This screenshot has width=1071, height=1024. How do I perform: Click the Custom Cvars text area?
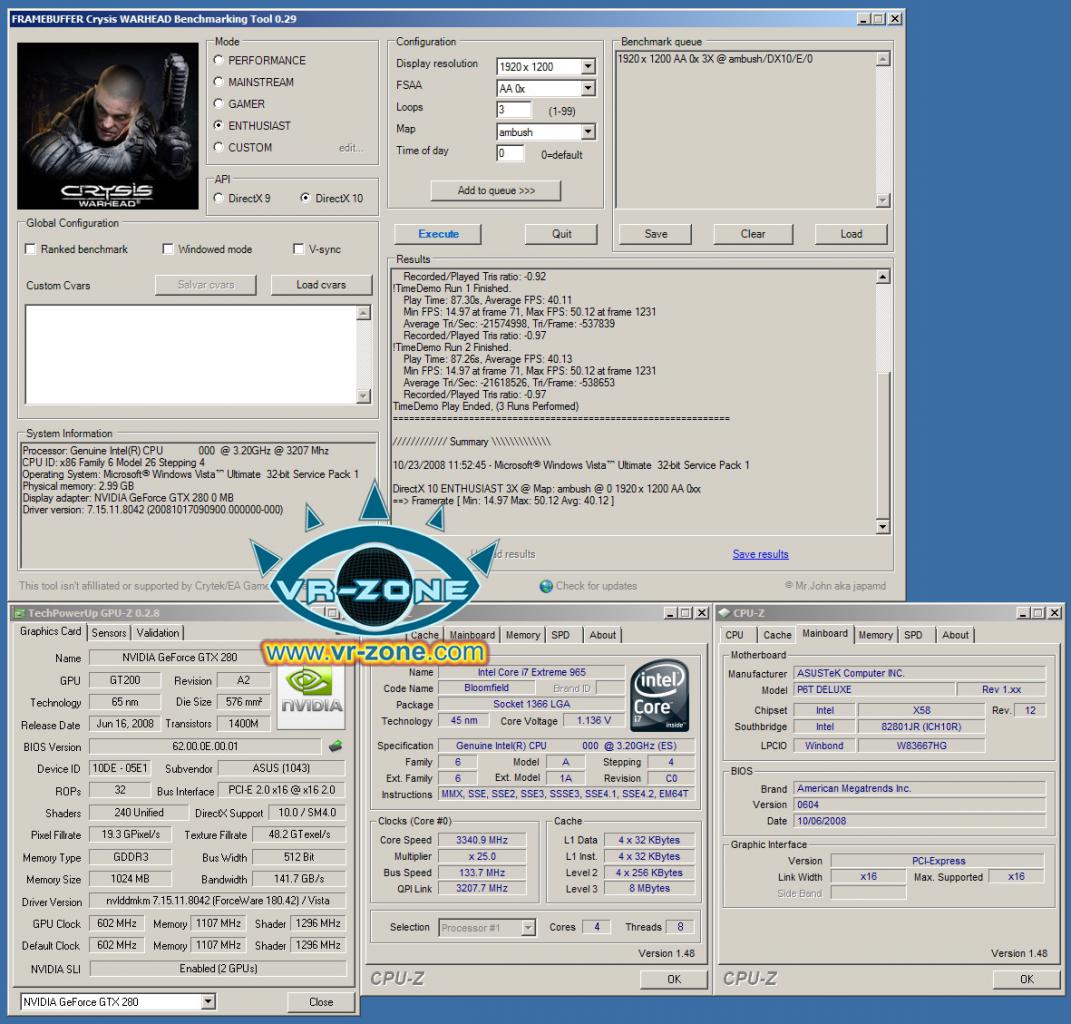point(191,354)
